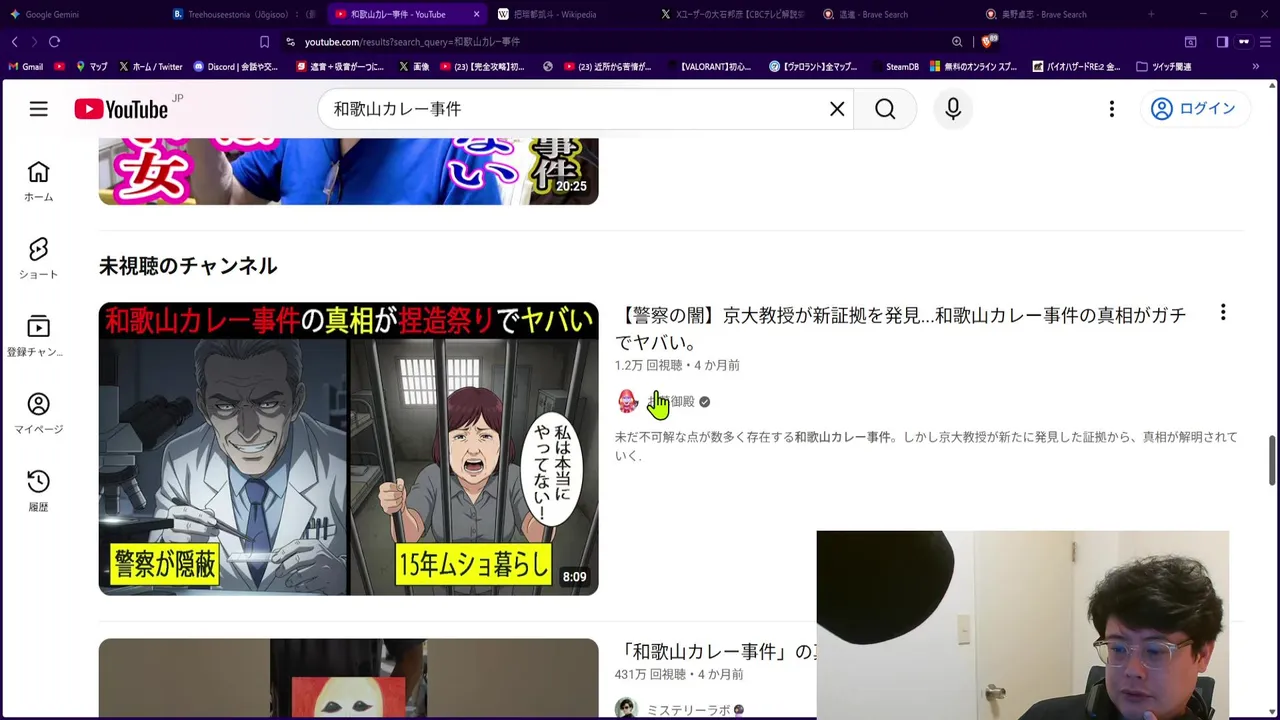Open the private window glasses icon
Viewport: 1280px width, 720px height.
(x=1244, y=42)
